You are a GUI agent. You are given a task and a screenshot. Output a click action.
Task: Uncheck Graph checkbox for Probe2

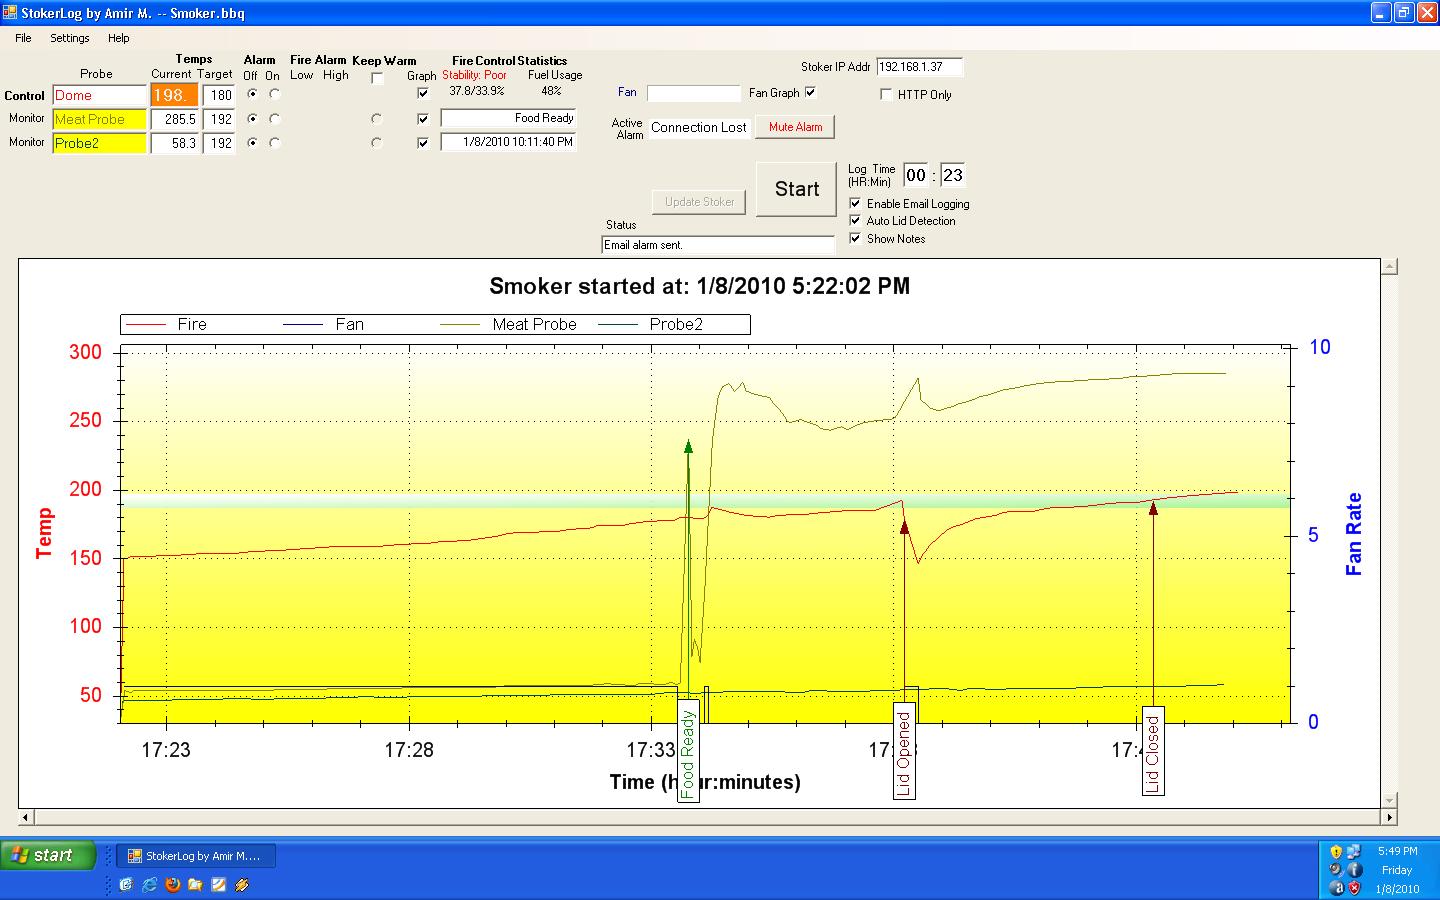423,143
